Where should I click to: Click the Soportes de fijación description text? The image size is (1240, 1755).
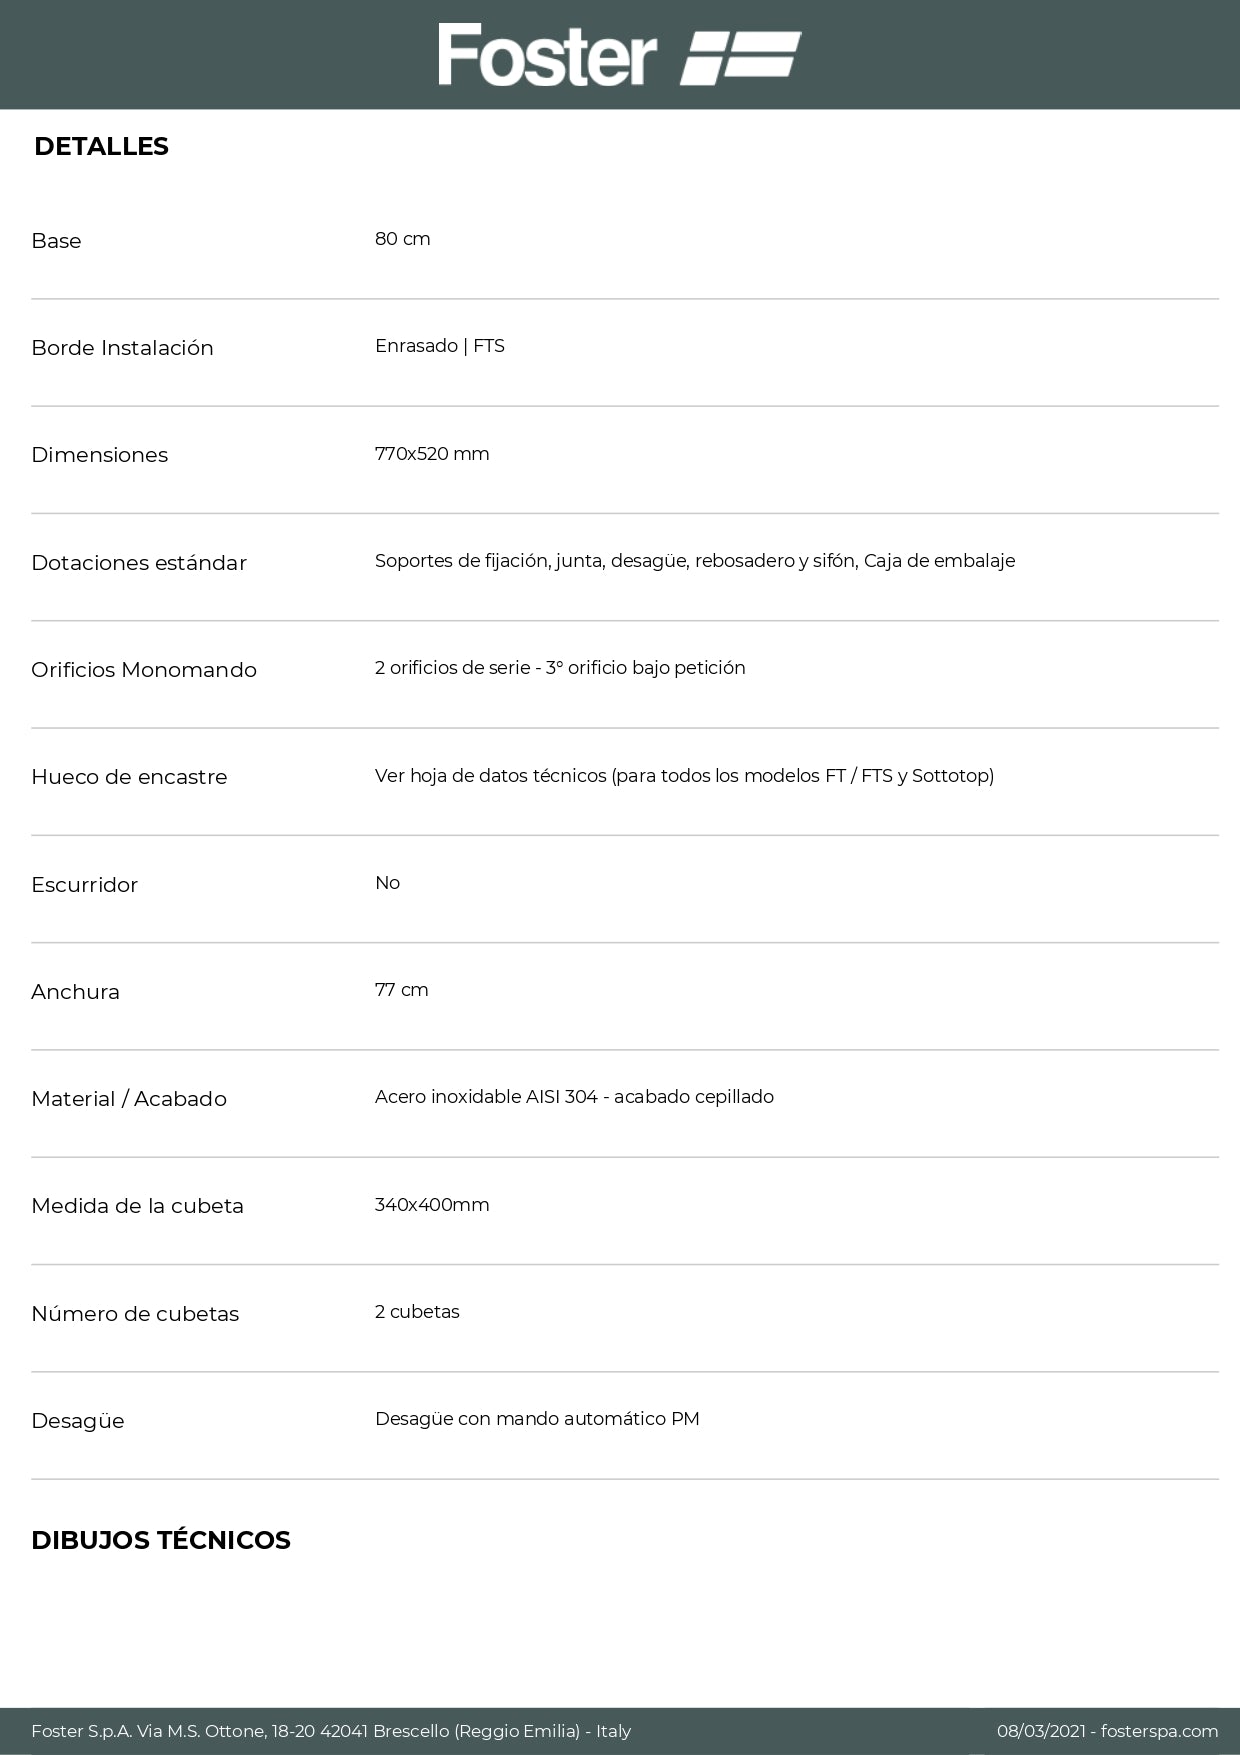[x=694, y=561]
